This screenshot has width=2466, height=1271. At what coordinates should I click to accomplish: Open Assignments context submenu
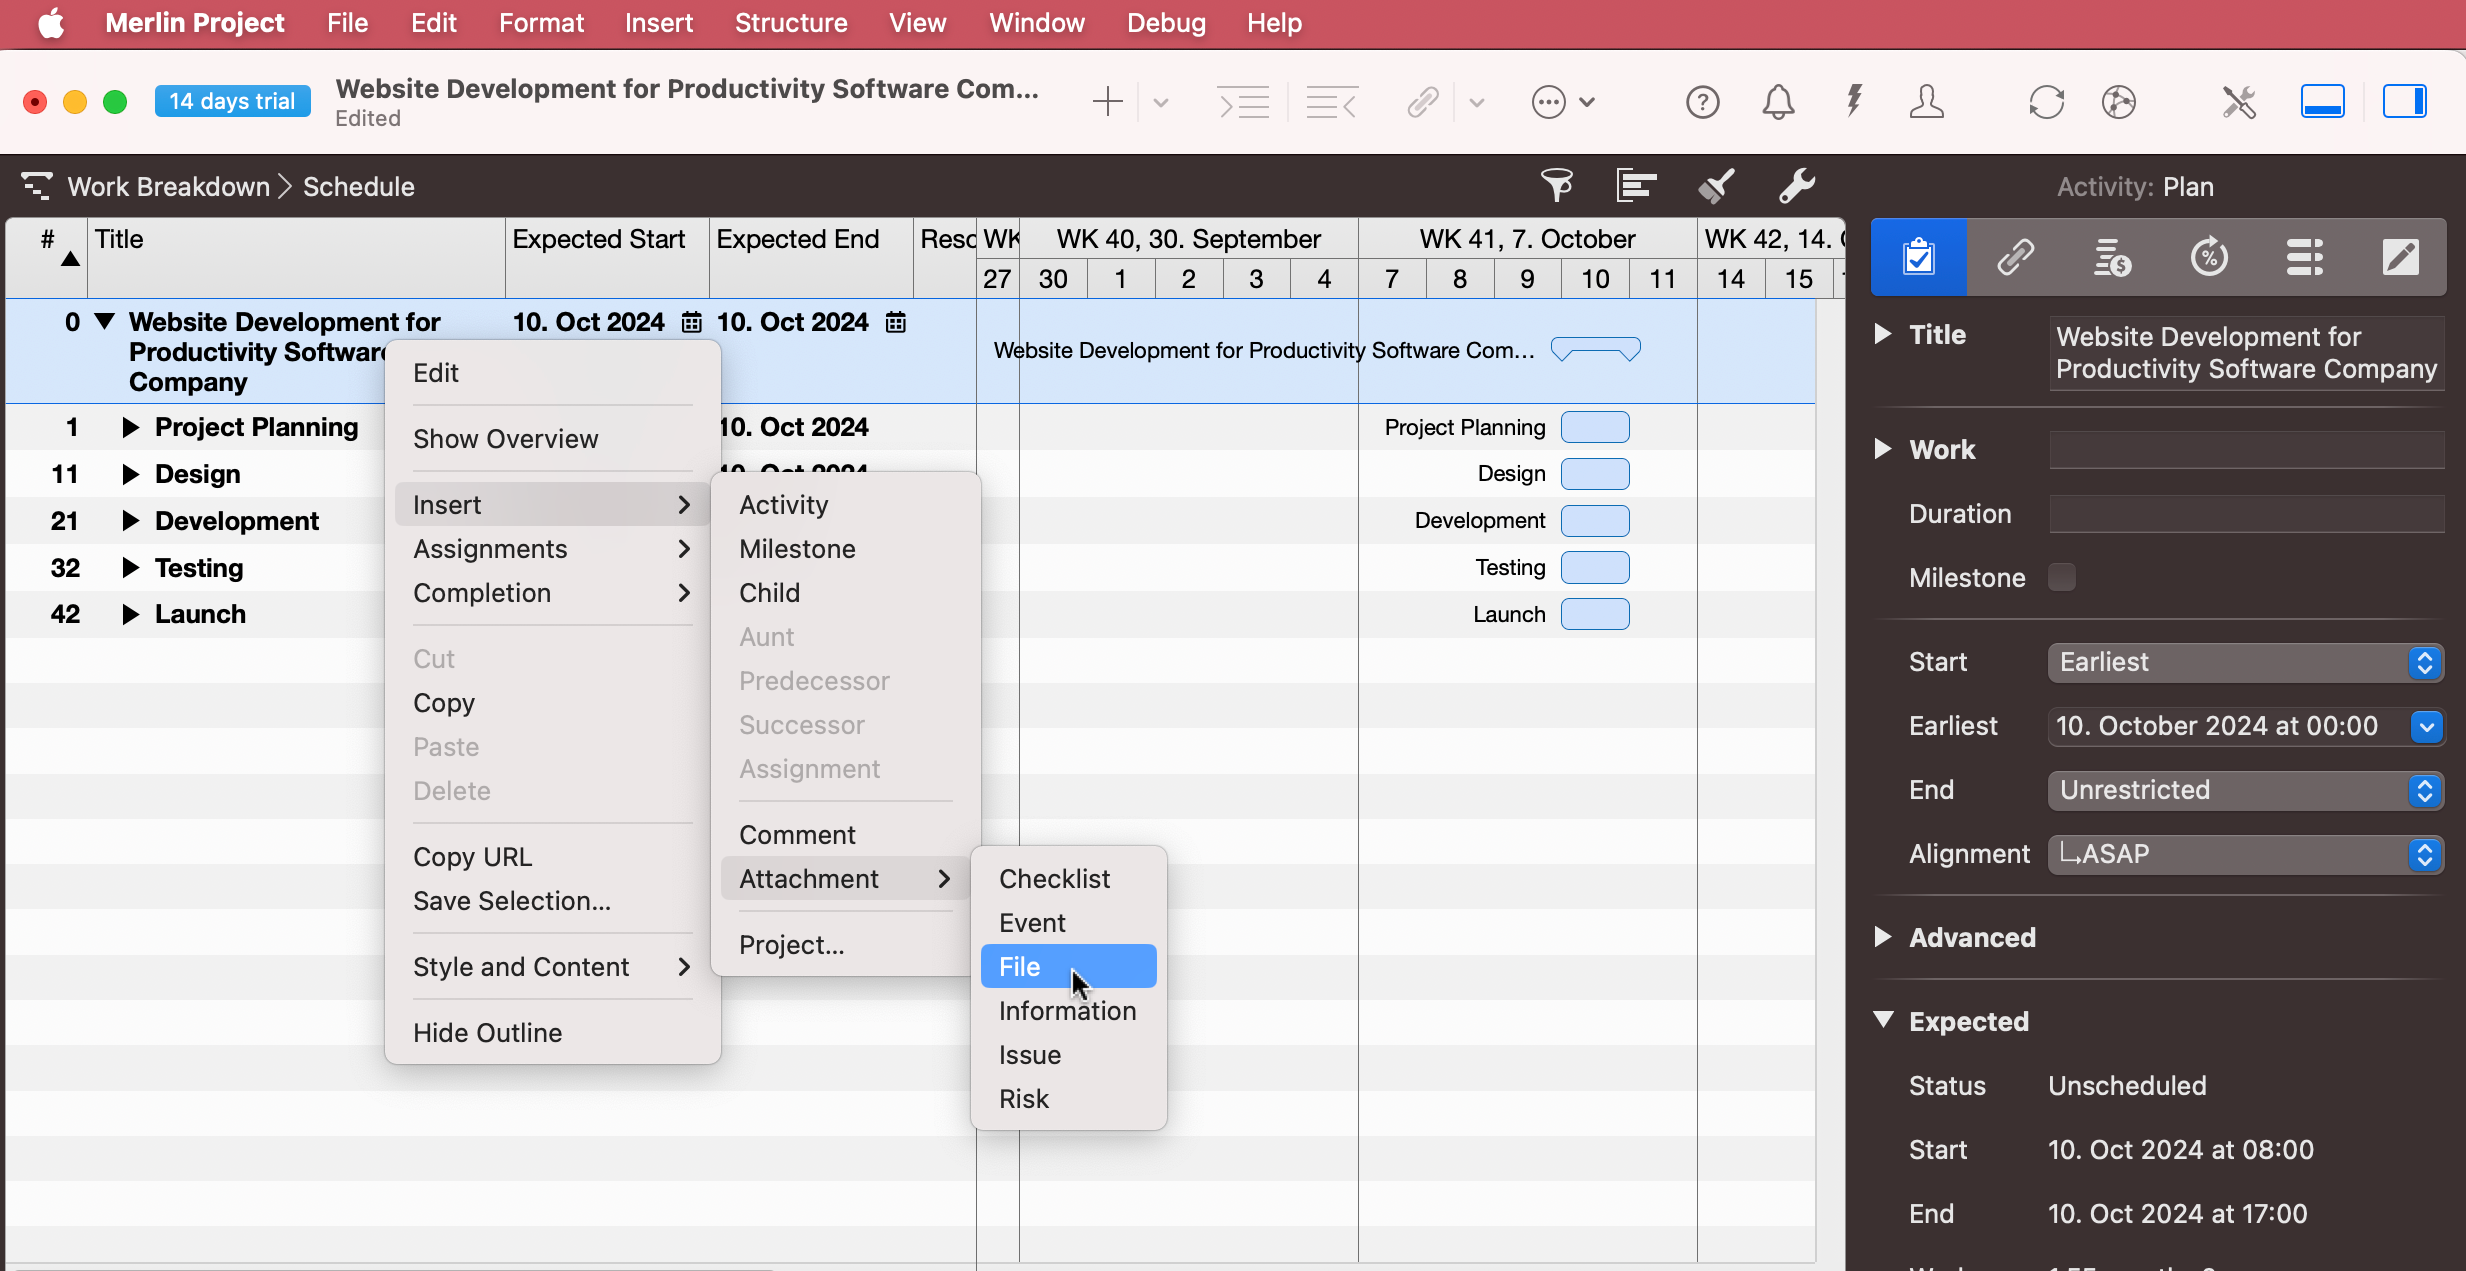coord(552,549)
